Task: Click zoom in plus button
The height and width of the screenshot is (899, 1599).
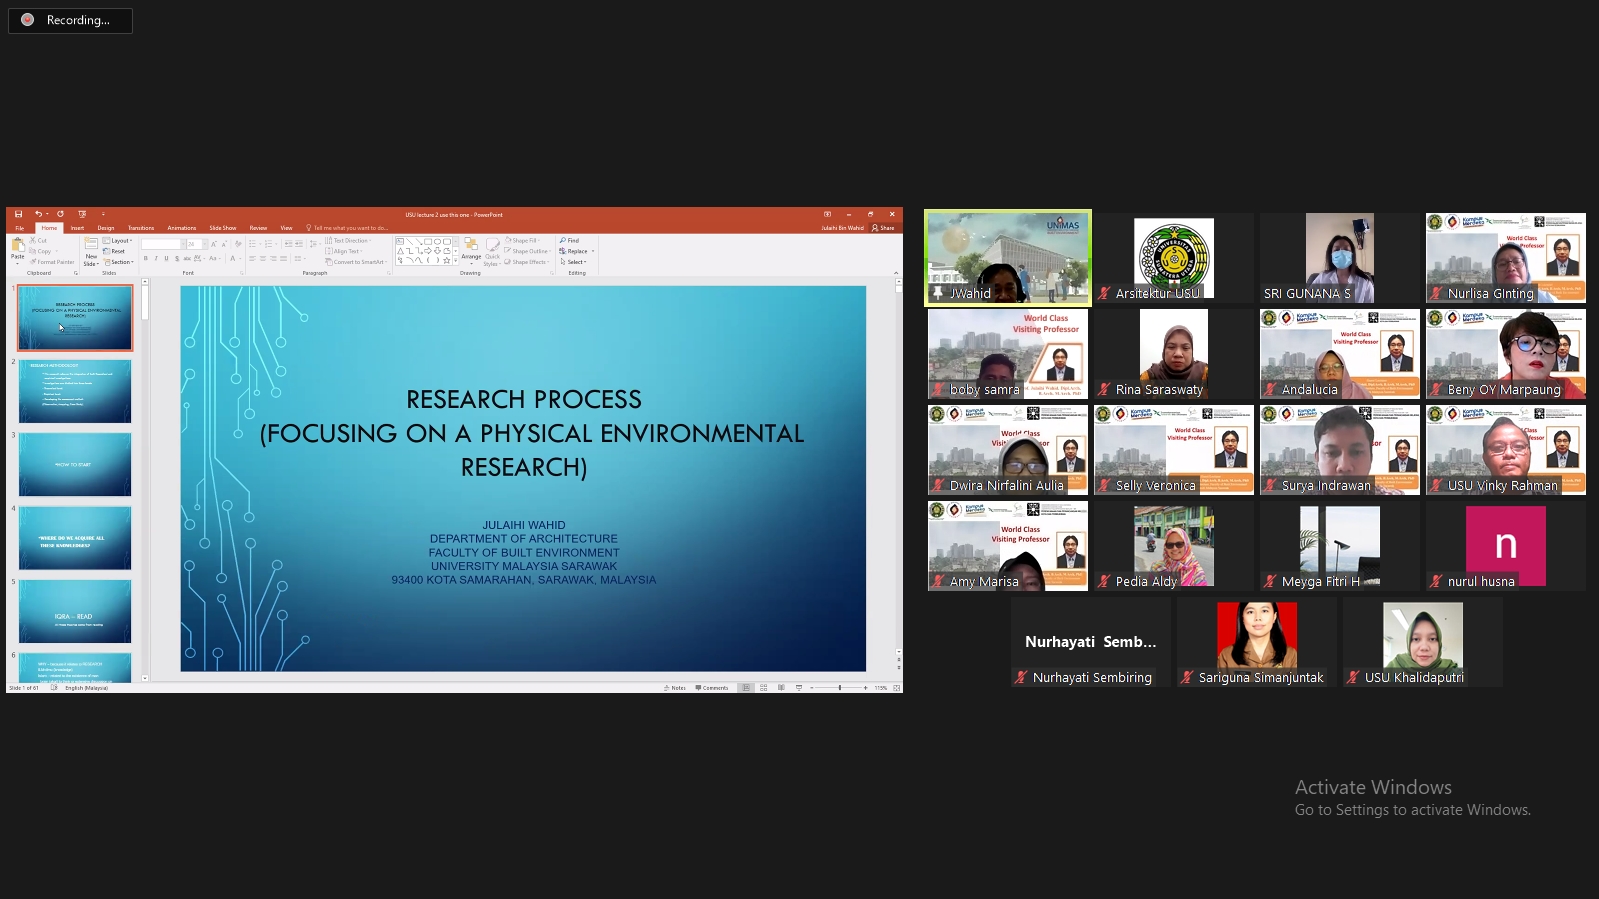Action: 865,688
